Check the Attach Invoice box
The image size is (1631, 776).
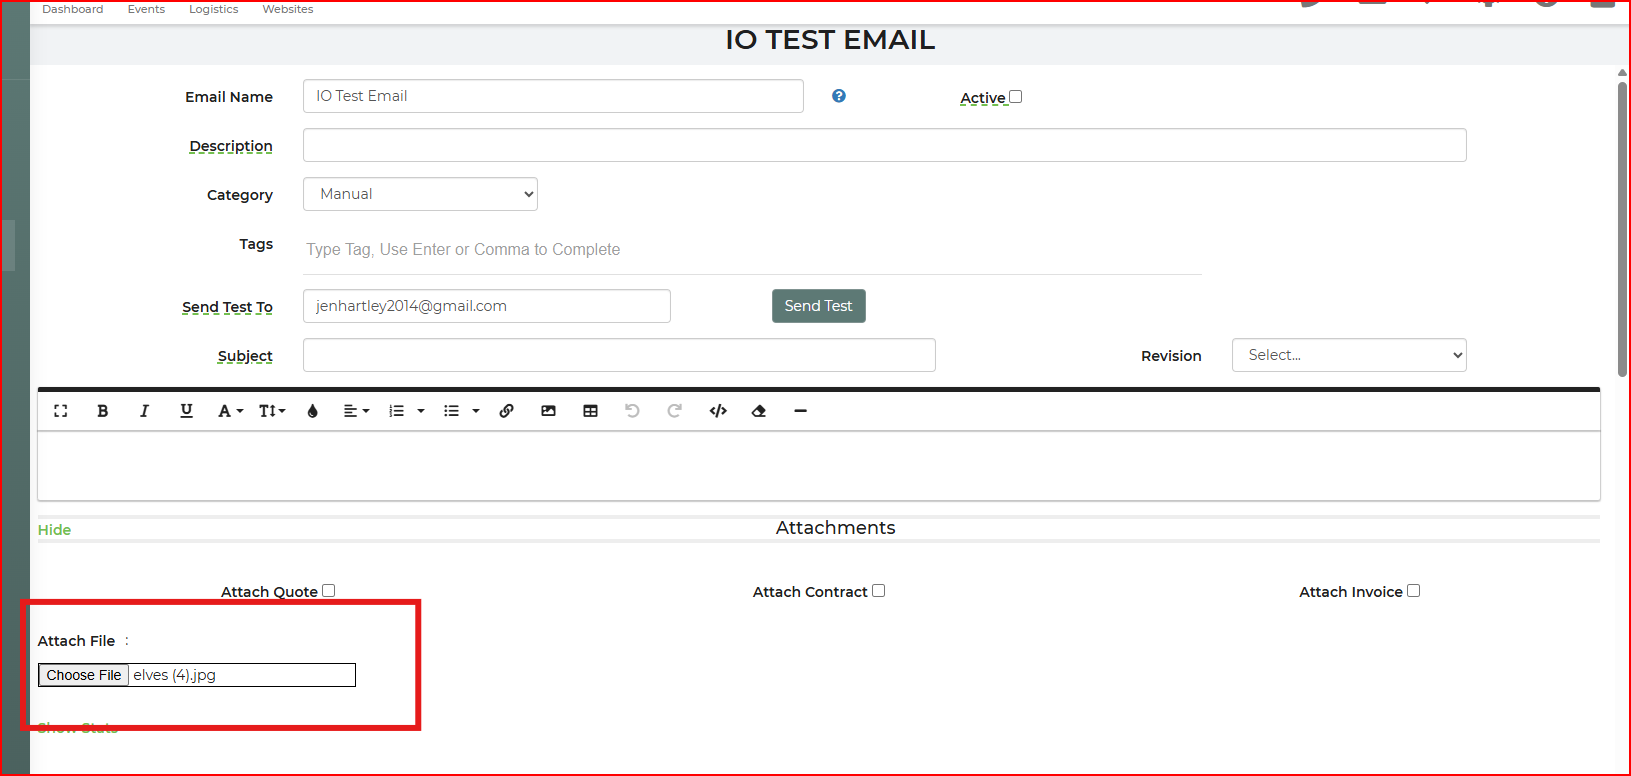[1413, 591]
